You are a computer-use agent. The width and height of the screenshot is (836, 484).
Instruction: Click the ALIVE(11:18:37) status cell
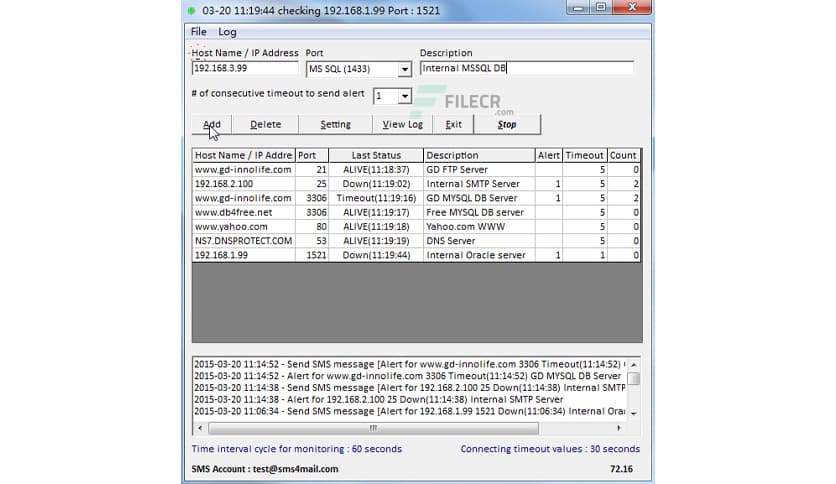pyautogui.click(x=376, y=170)
